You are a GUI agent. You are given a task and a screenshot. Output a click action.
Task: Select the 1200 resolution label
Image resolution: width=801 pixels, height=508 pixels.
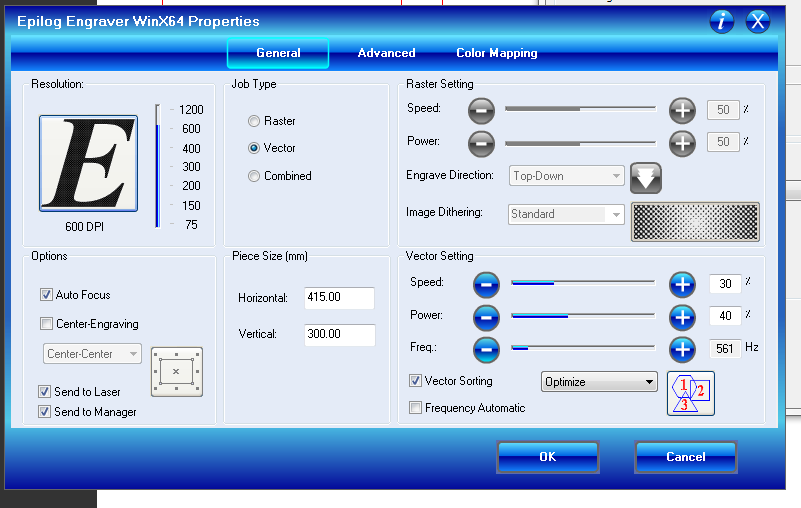191,110
